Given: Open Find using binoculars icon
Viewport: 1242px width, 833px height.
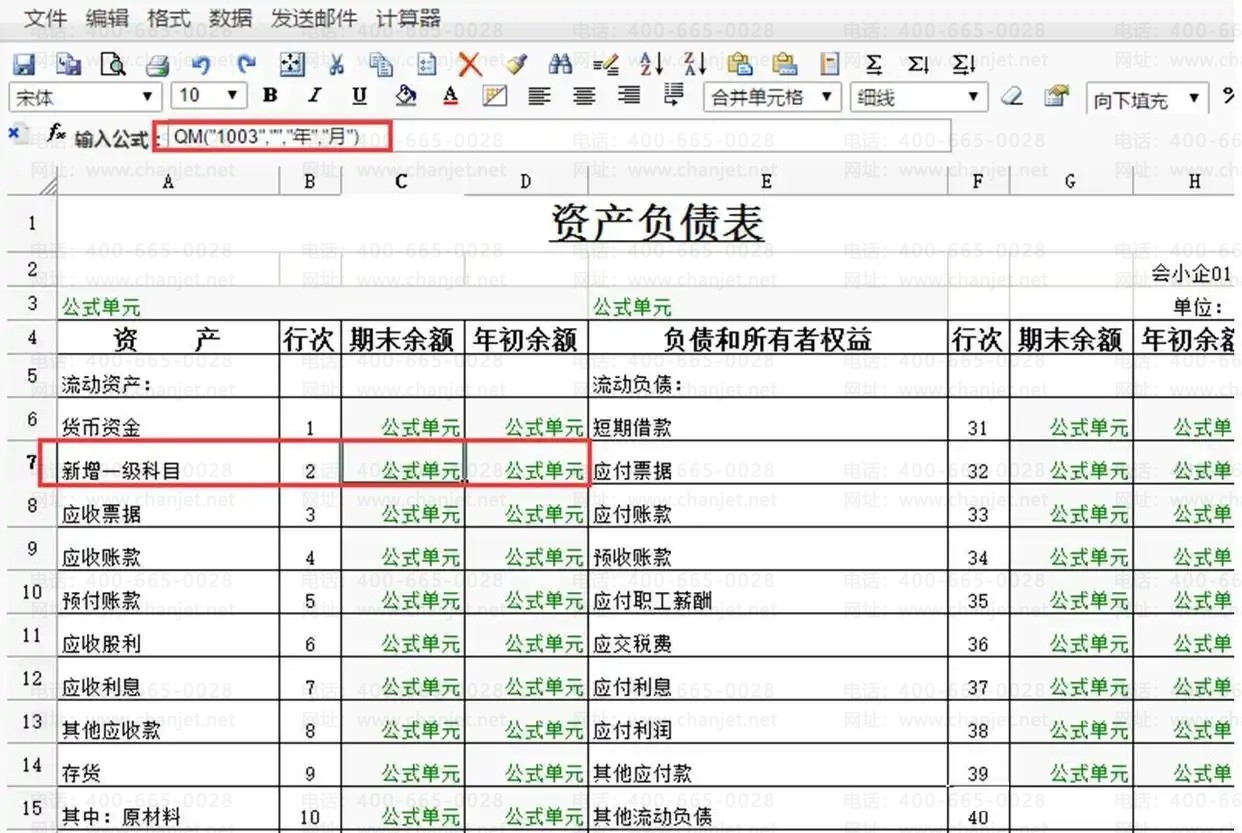Looking at the screenshot, I should click(561, 65).
